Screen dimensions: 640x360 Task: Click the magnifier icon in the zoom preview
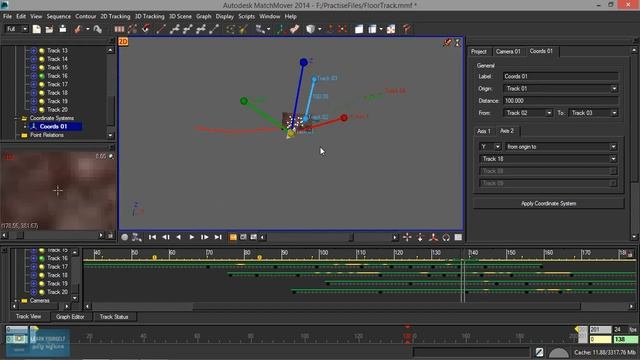[x=111, y=156]
